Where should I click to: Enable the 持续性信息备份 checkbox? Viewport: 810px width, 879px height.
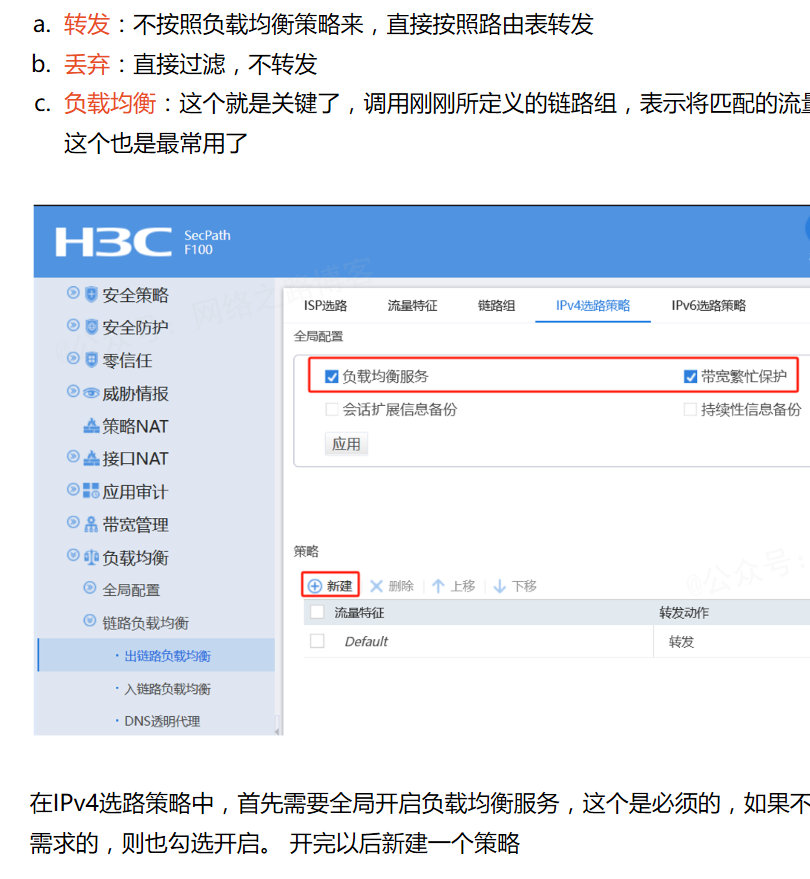point(690,409)
